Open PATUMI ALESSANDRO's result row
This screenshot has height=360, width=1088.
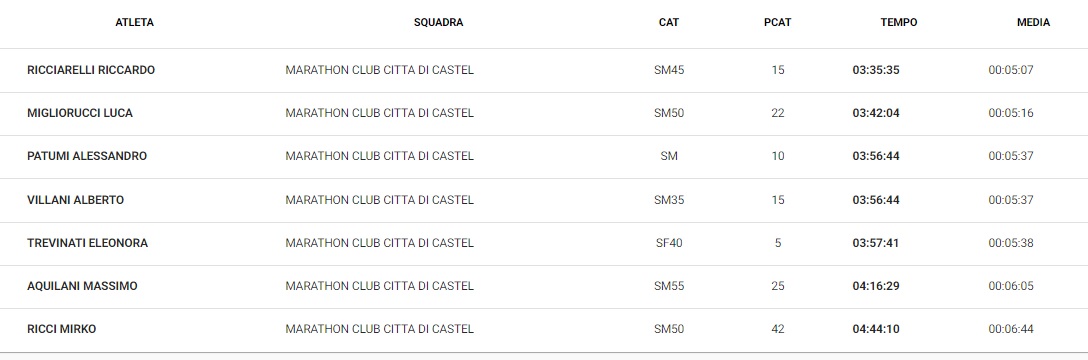tap(544, 156)
